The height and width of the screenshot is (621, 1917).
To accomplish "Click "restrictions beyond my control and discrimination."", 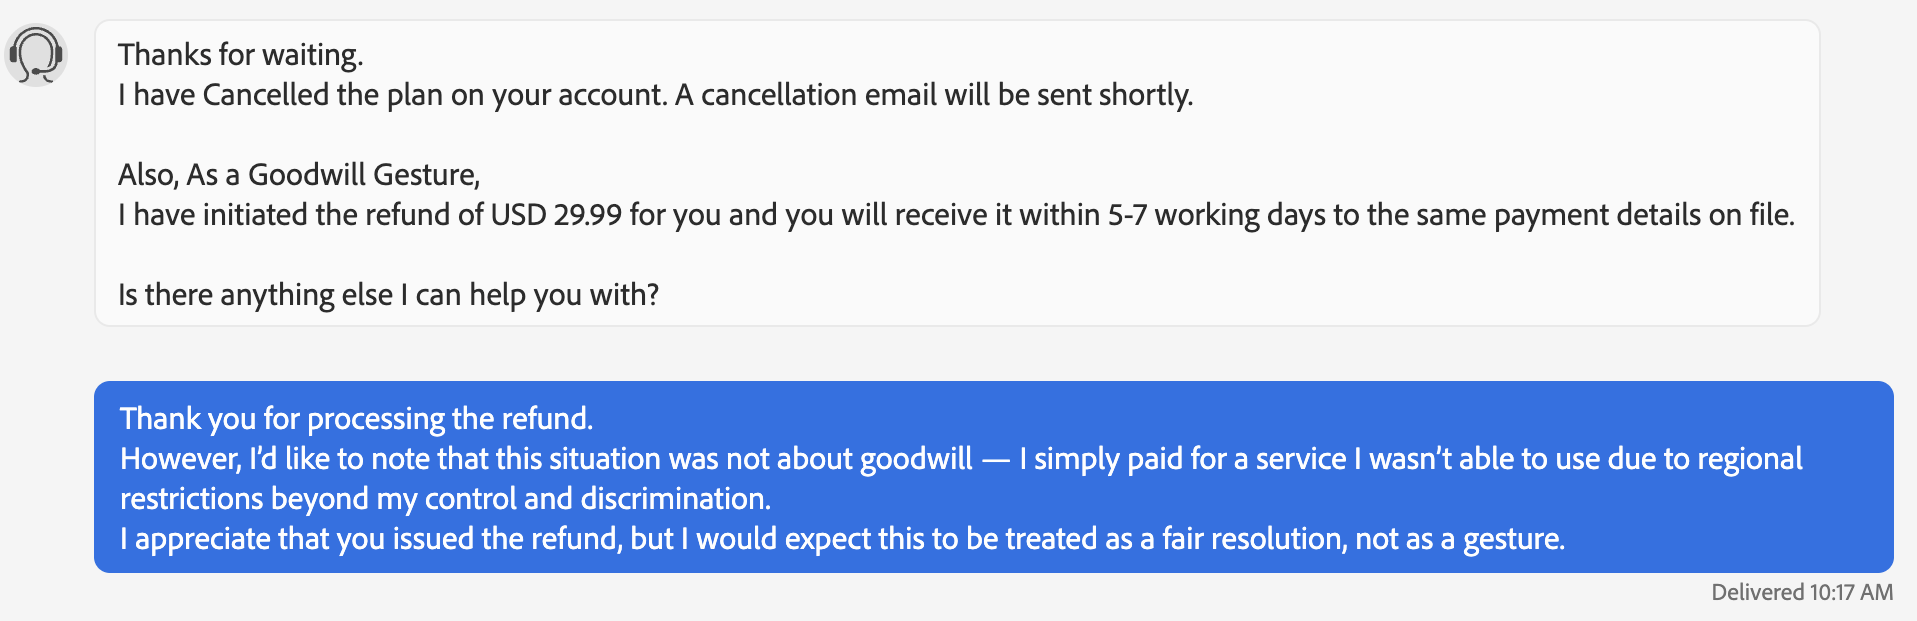I will coord(445,499).
